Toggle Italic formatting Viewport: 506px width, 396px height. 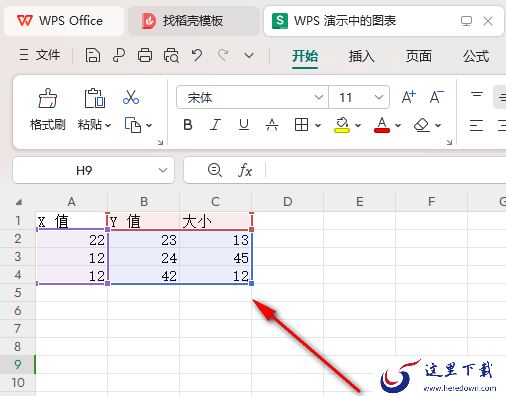(x=215, y=125)
